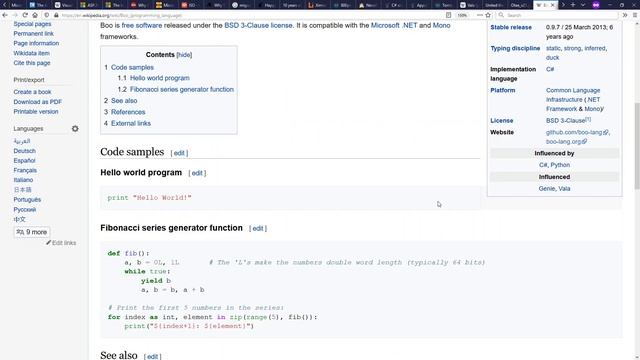
Task: Click the browser Forward arrow button
Action: (x=15, y=15)
